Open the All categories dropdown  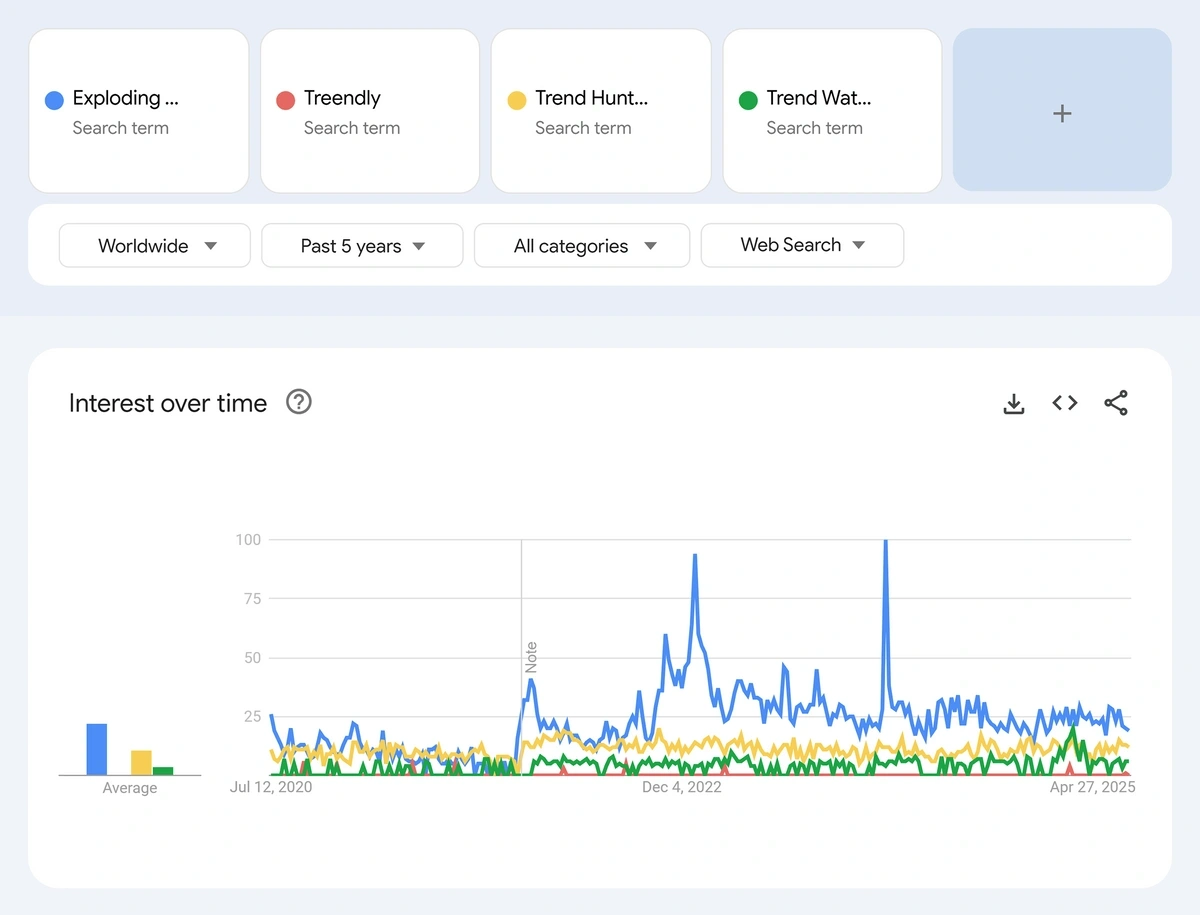pyautogui.click(x=582, y=246)
